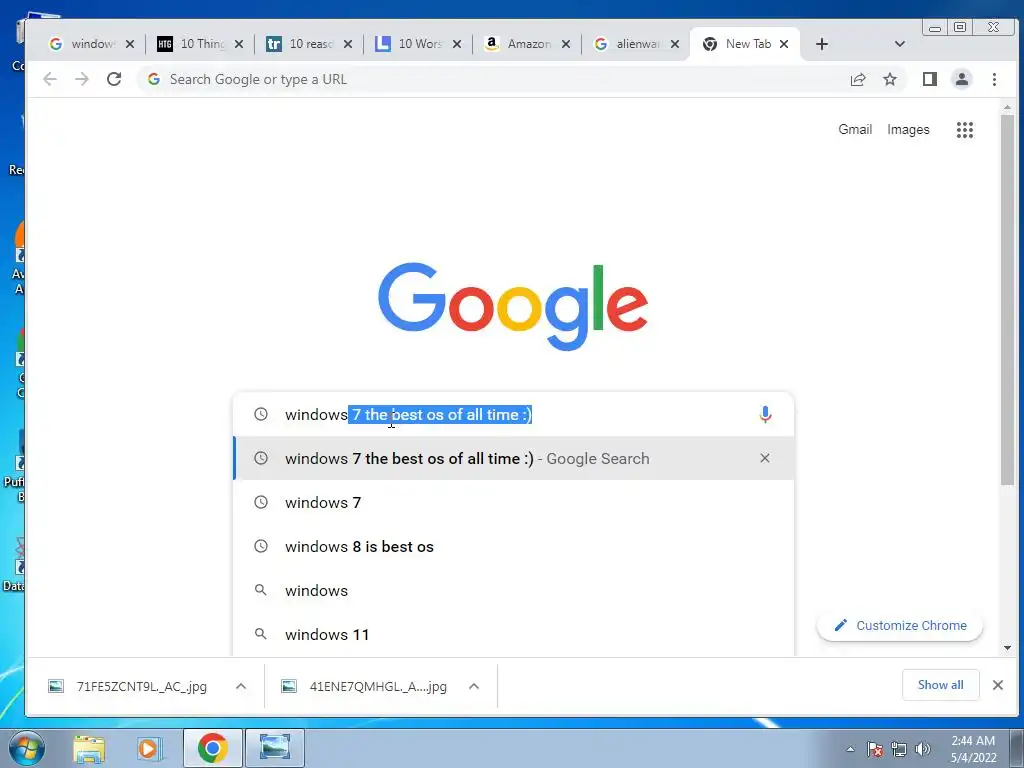
Task: Open Windows Media Player from taskbar
Action: 149,748
